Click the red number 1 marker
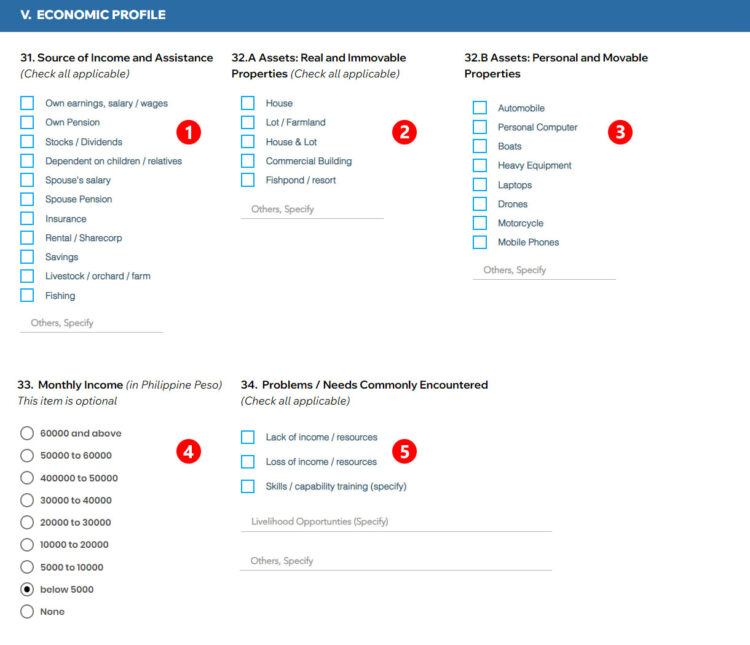 (188, 132)
